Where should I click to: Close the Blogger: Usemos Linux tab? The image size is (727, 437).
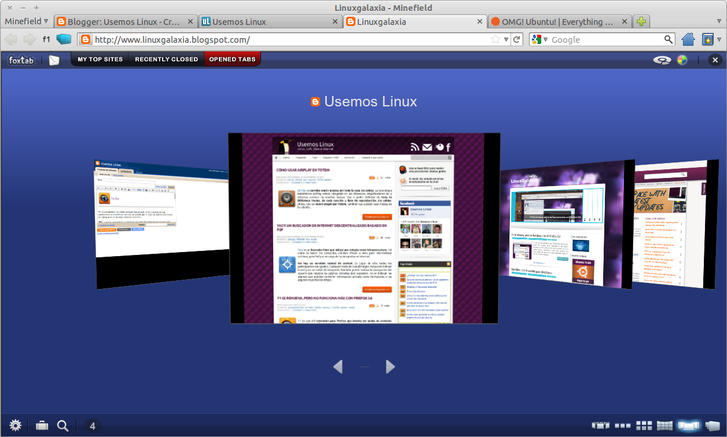tap(190, 22)
